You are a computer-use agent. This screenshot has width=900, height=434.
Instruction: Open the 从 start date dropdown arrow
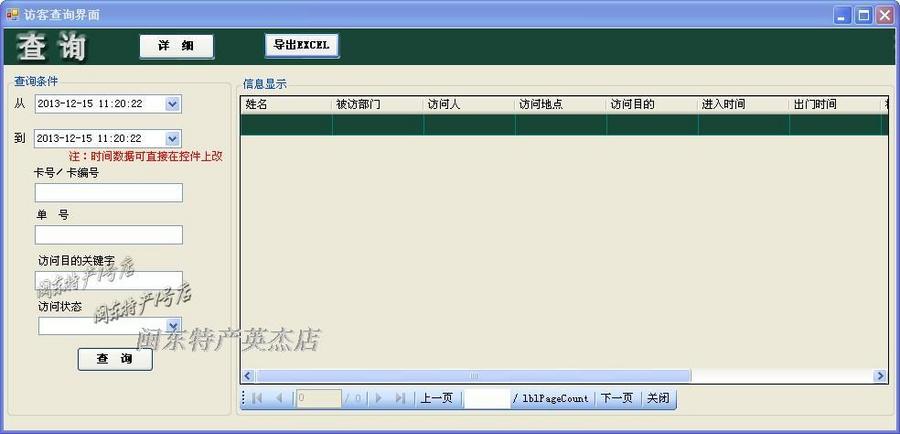click(x=173, y=104)
